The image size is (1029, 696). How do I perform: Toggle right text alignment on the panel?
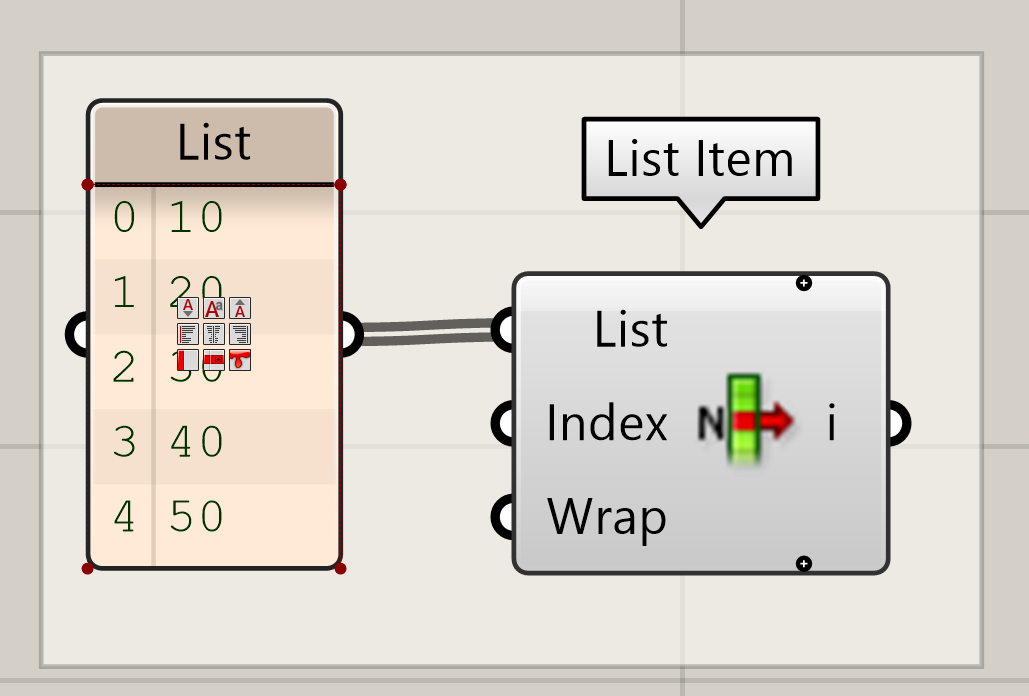[240, 333]
